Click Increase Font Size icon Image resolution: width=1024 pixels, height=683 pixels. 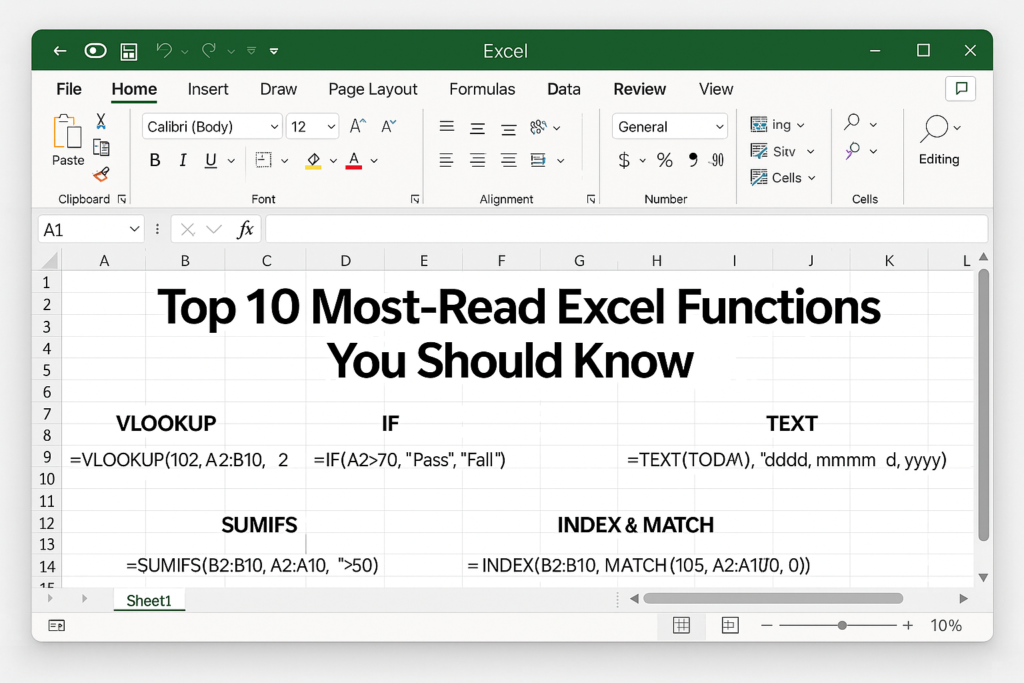point(358,126)
